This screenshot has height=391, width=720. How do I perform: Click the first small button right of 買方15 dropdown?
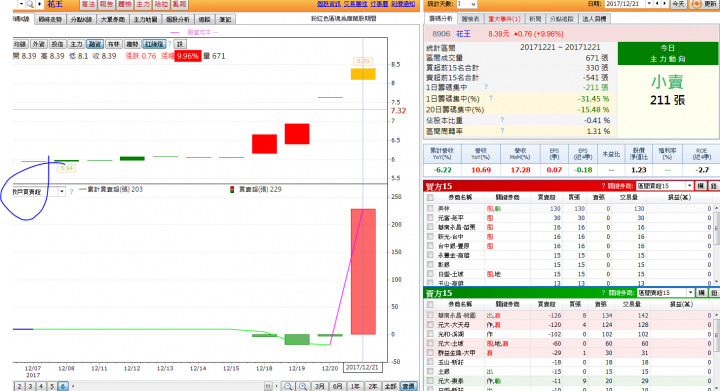[700, 186]
